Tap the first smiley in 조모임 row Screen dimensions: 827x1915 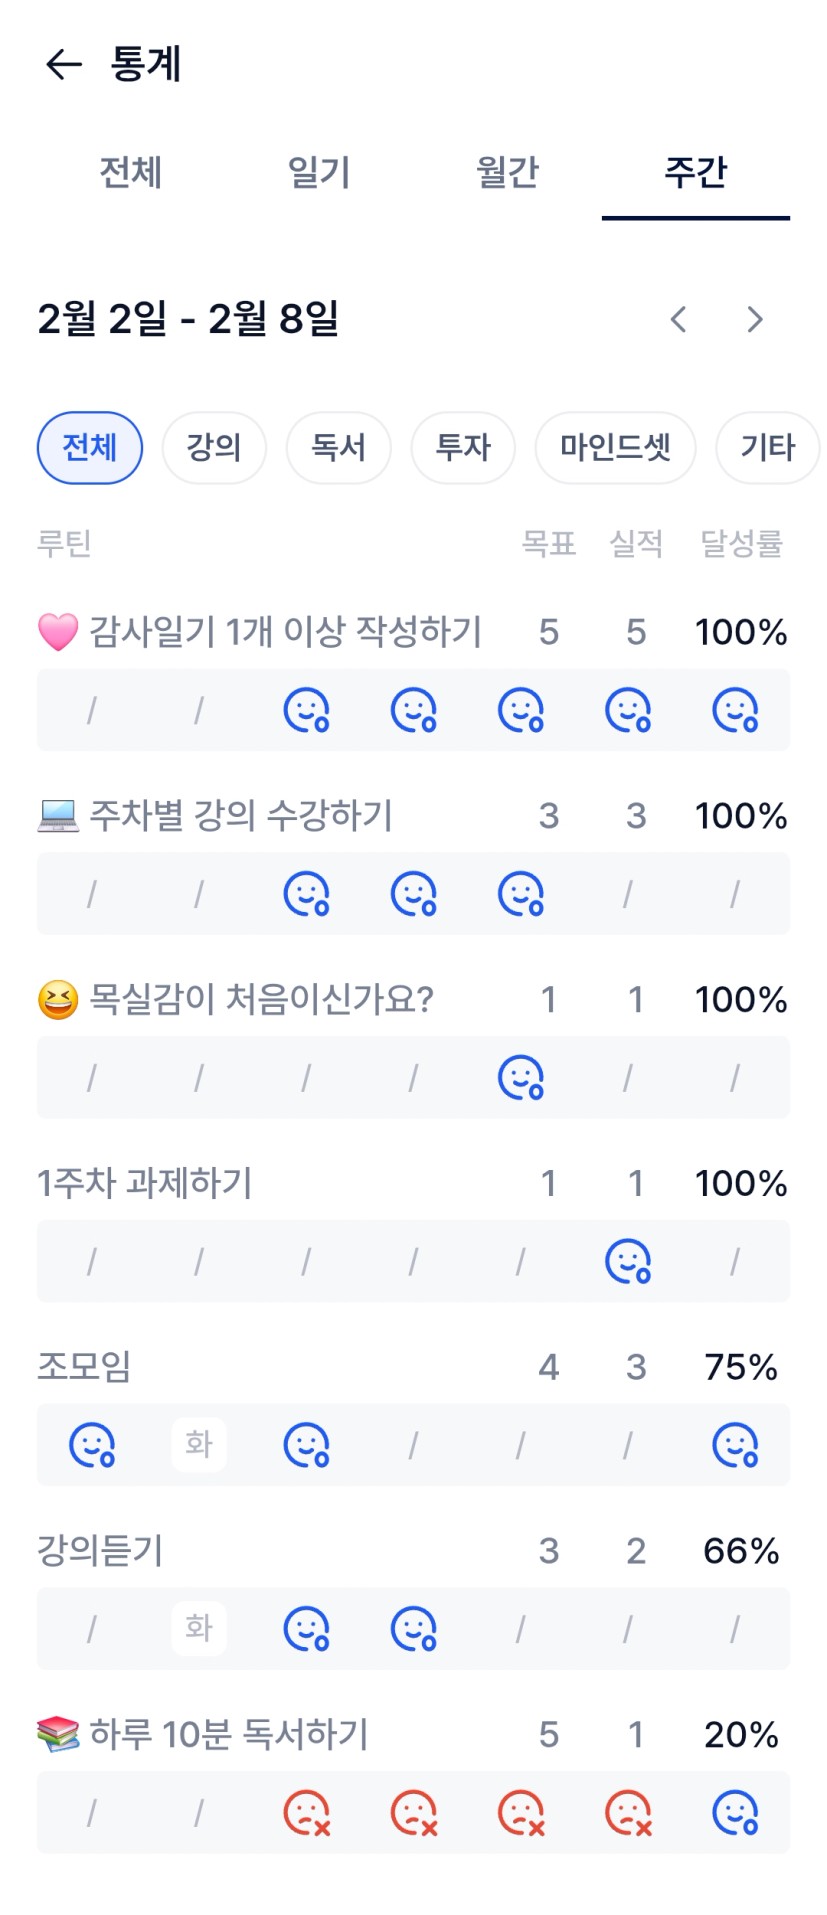(x=91, y=1445)
